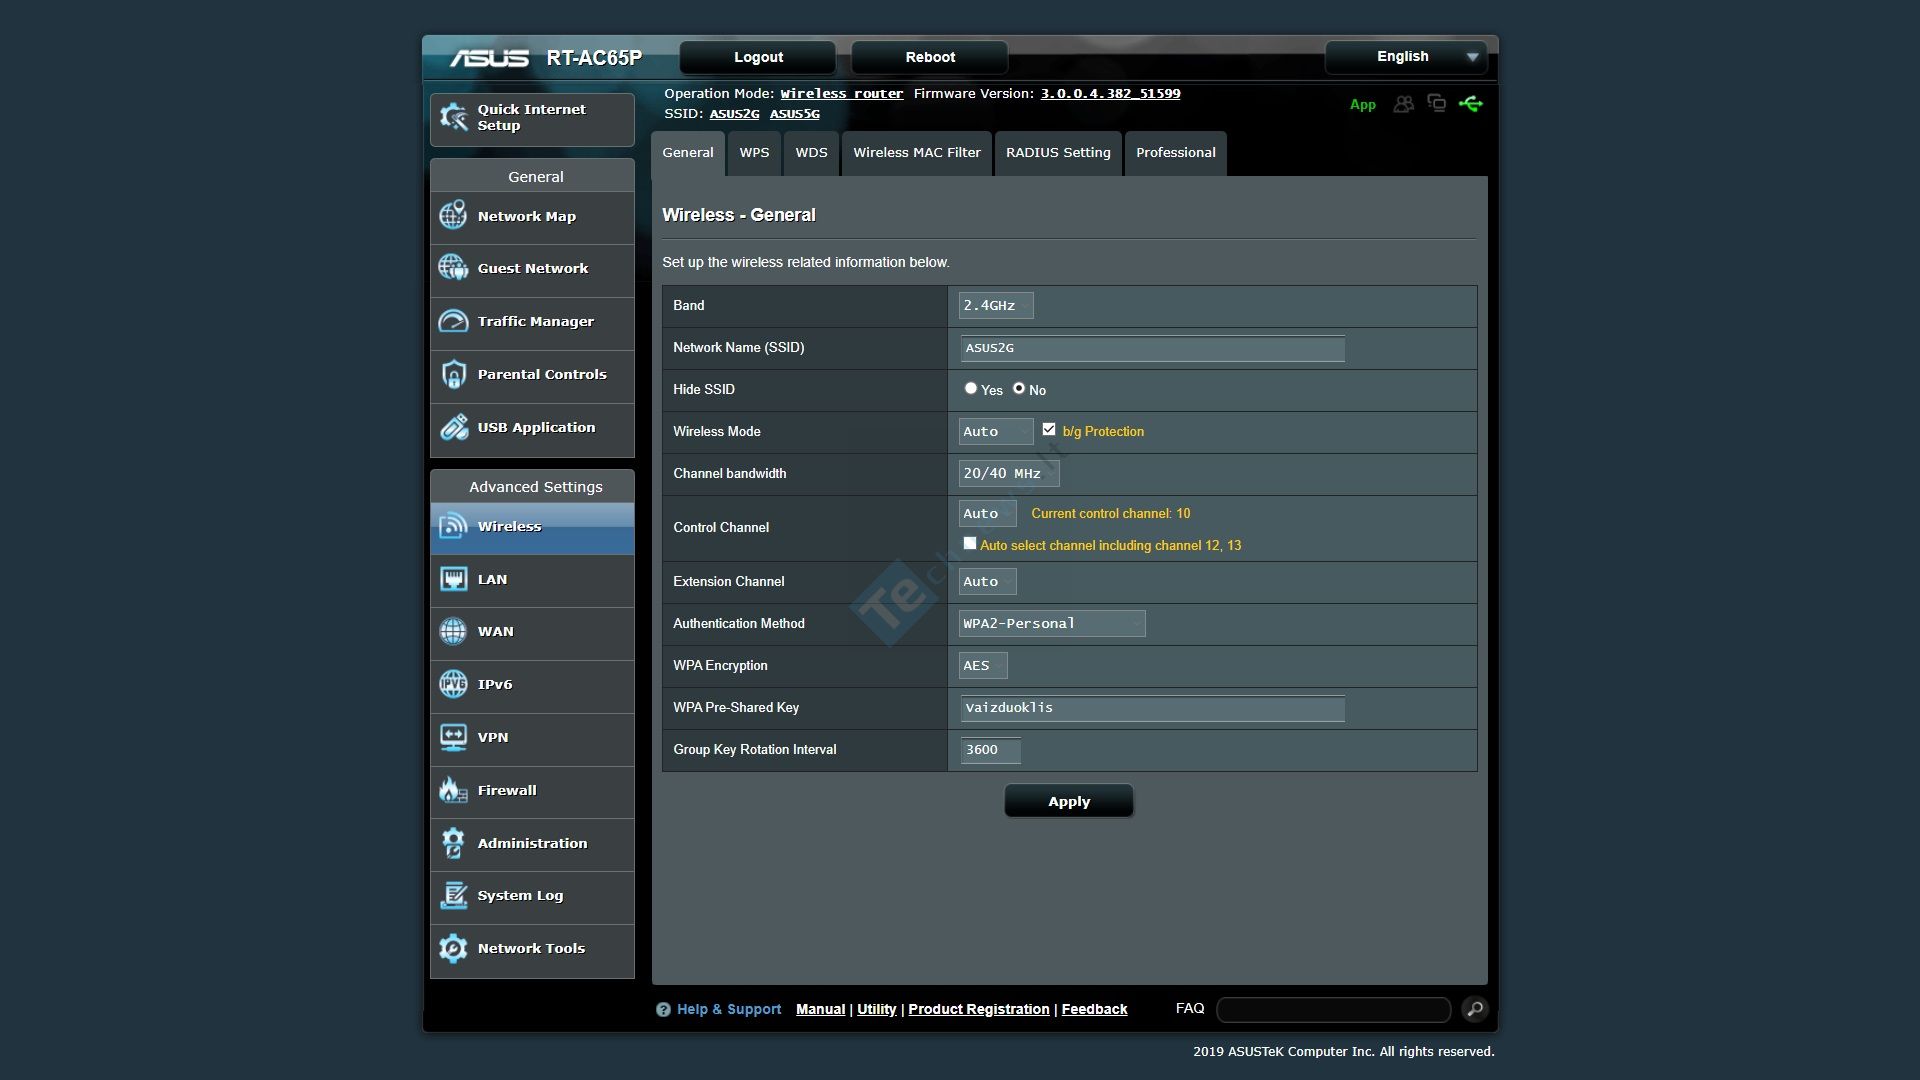The height and width of the screenshot is (1080, 1920).
Task: Open the Traffic Manager gauge icon
Action: (x=453, y=321)
